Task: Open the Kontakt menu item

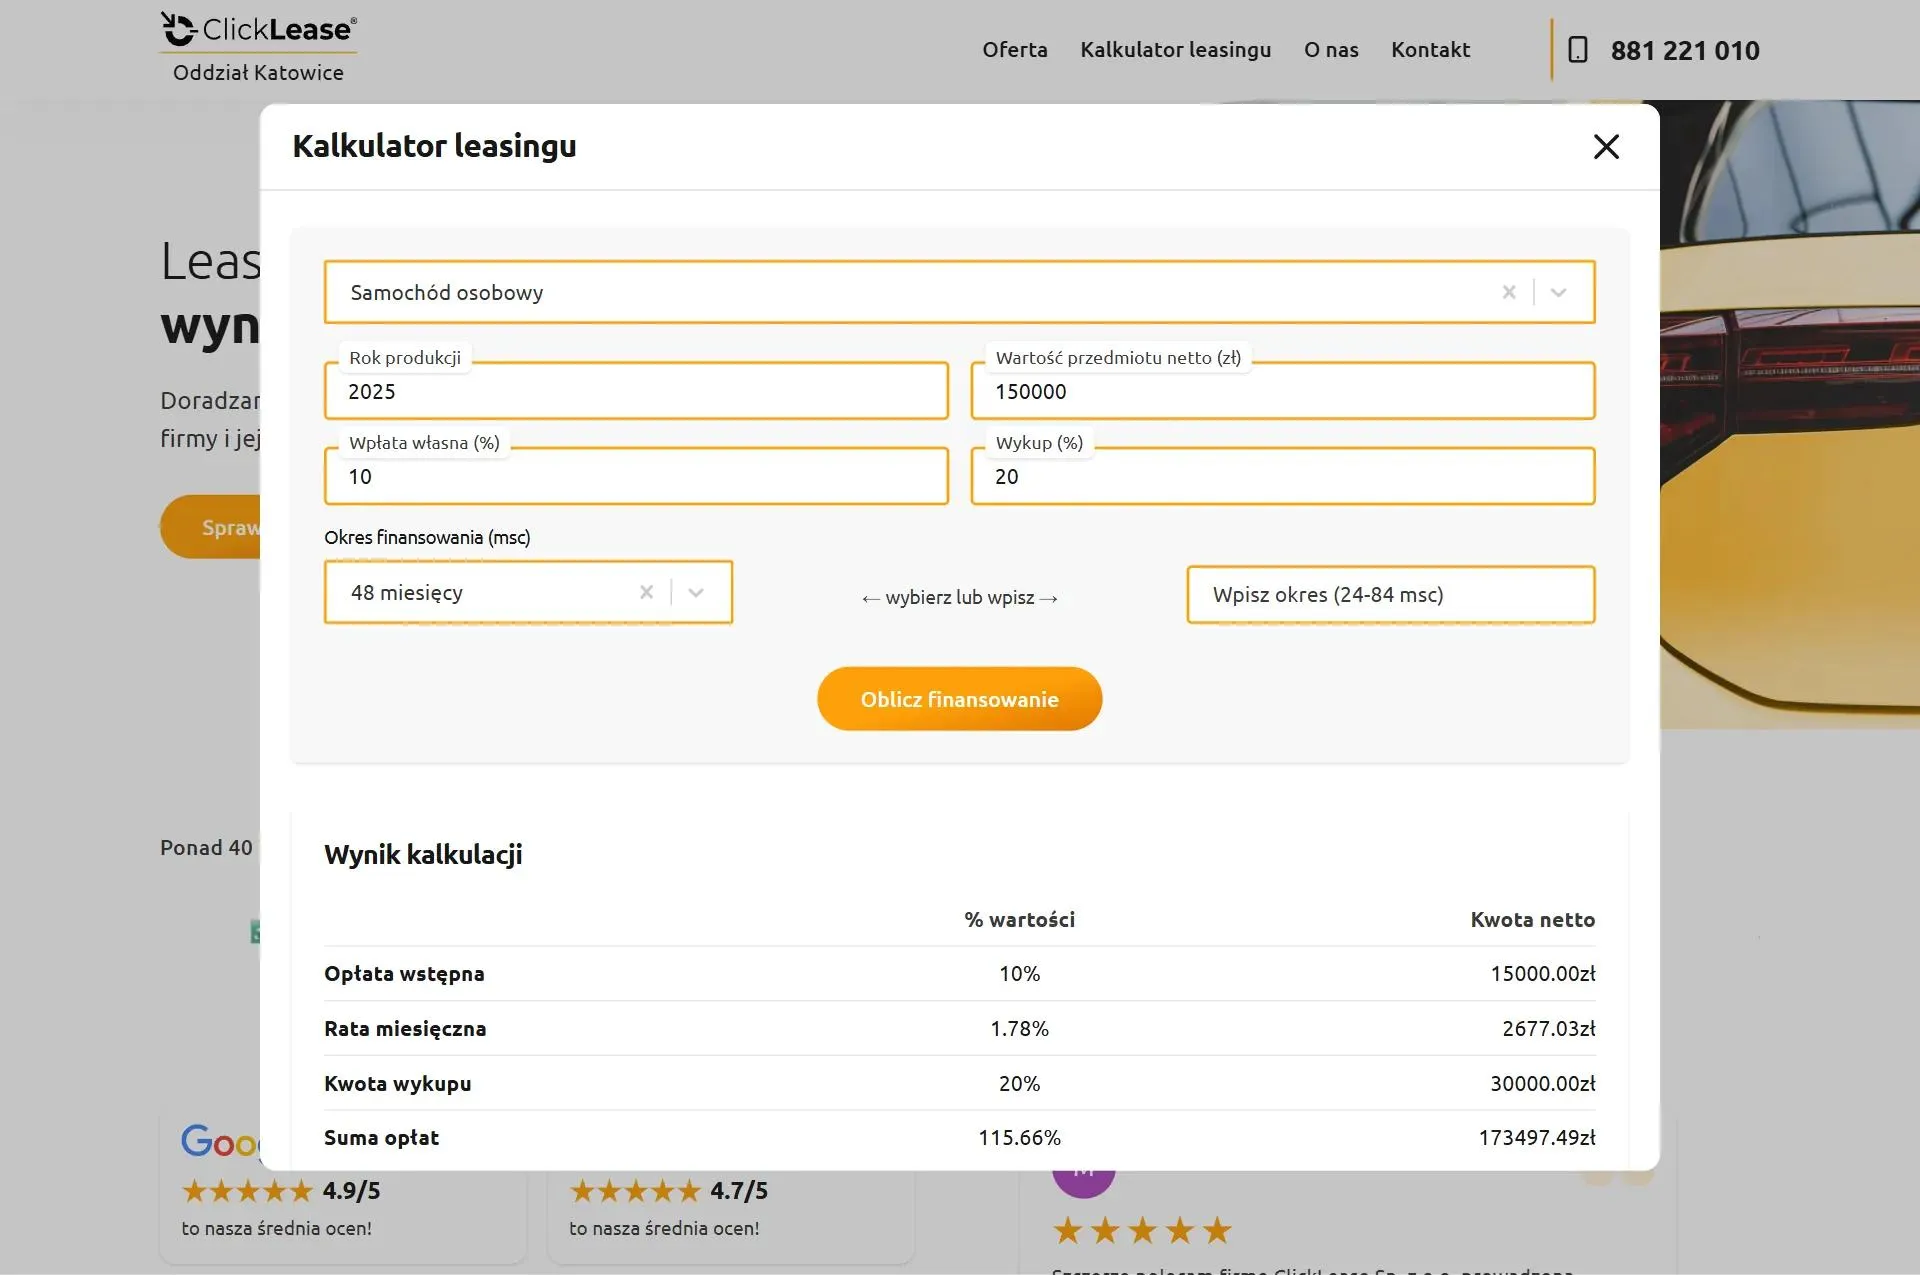Action: pyautogui.click(x=1430, y=49)
